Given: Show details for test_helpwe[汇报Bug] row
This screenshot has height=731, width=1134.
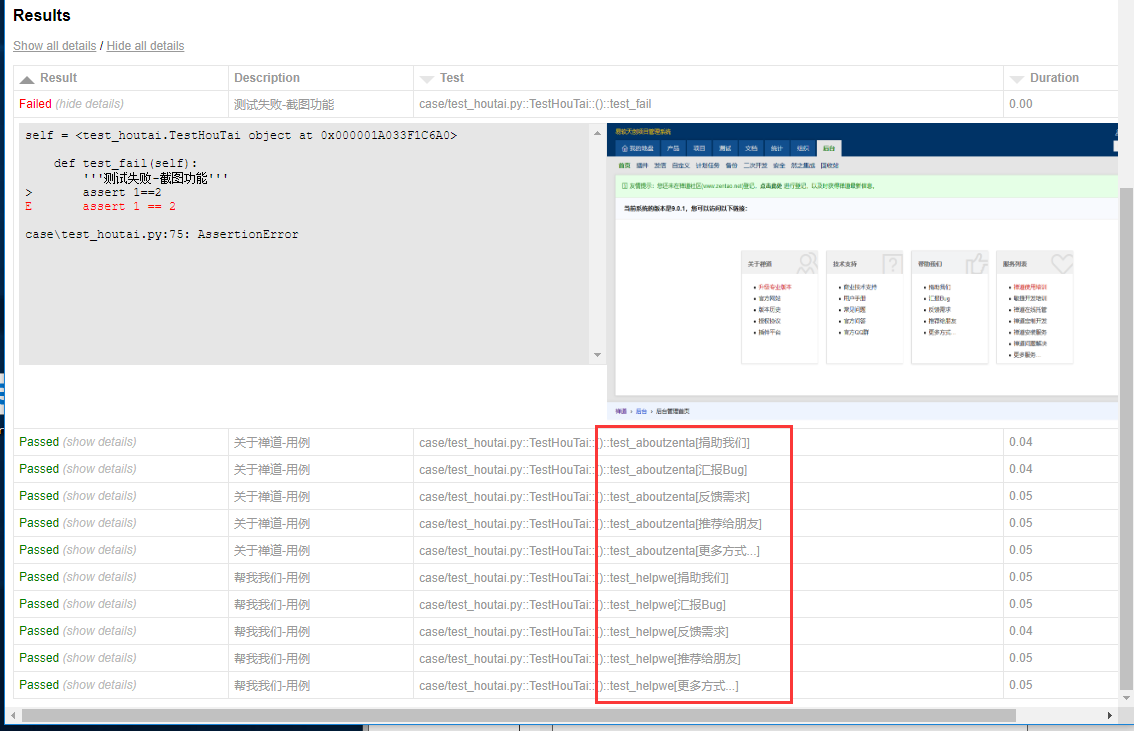Looking at the screenshot, I should tap(100, 604).
